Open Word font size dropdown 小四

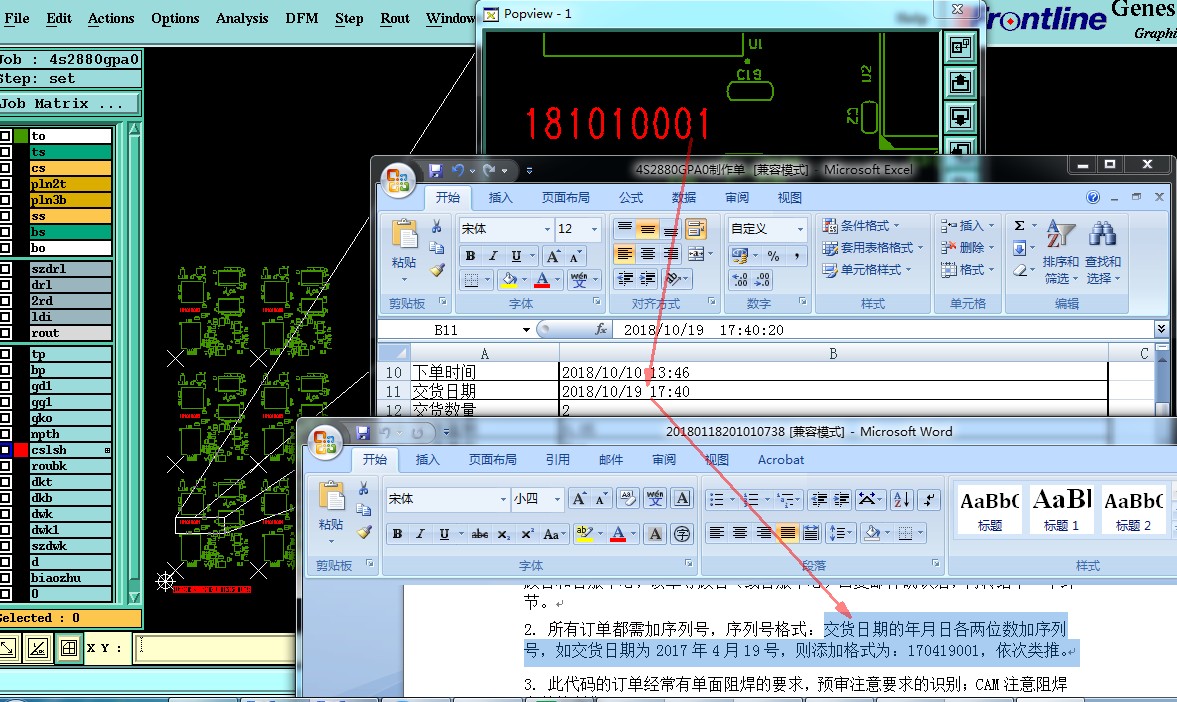(x=557, y=499)
